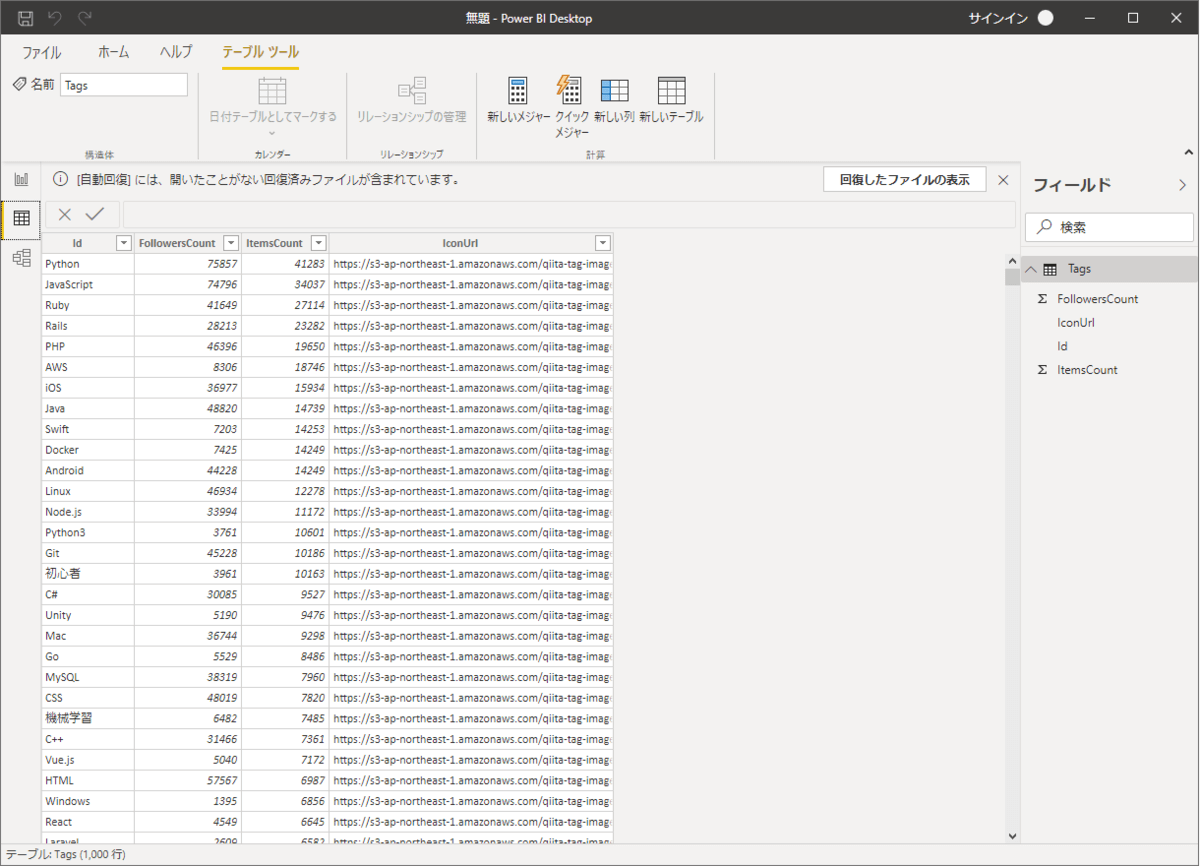
Task: Click the 新しい列 icon
Action: [x=614, y=90]
